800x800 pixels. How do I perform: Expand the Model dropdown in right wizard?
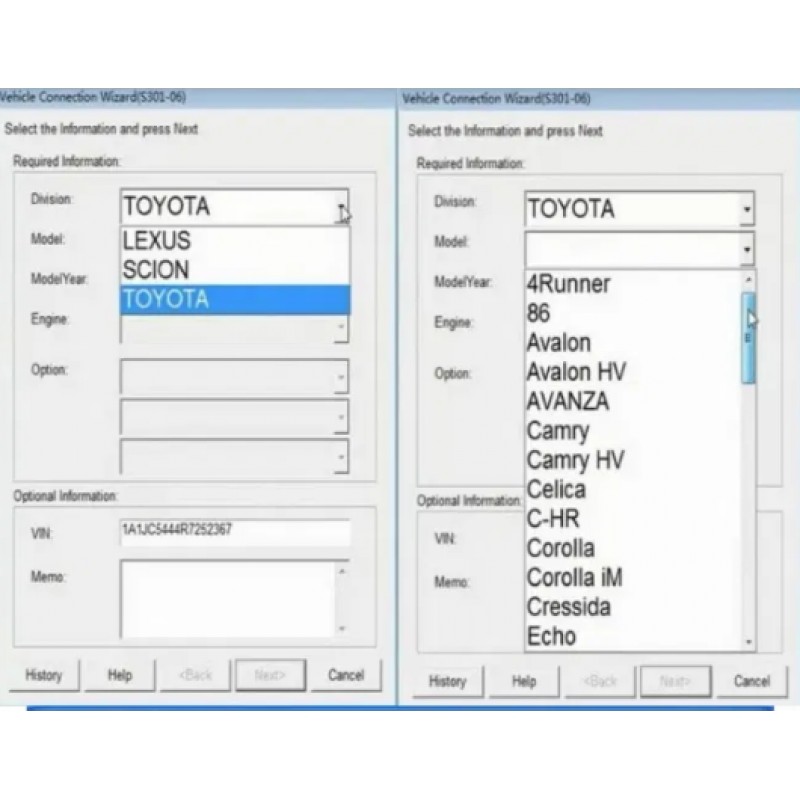coord(746,248)
